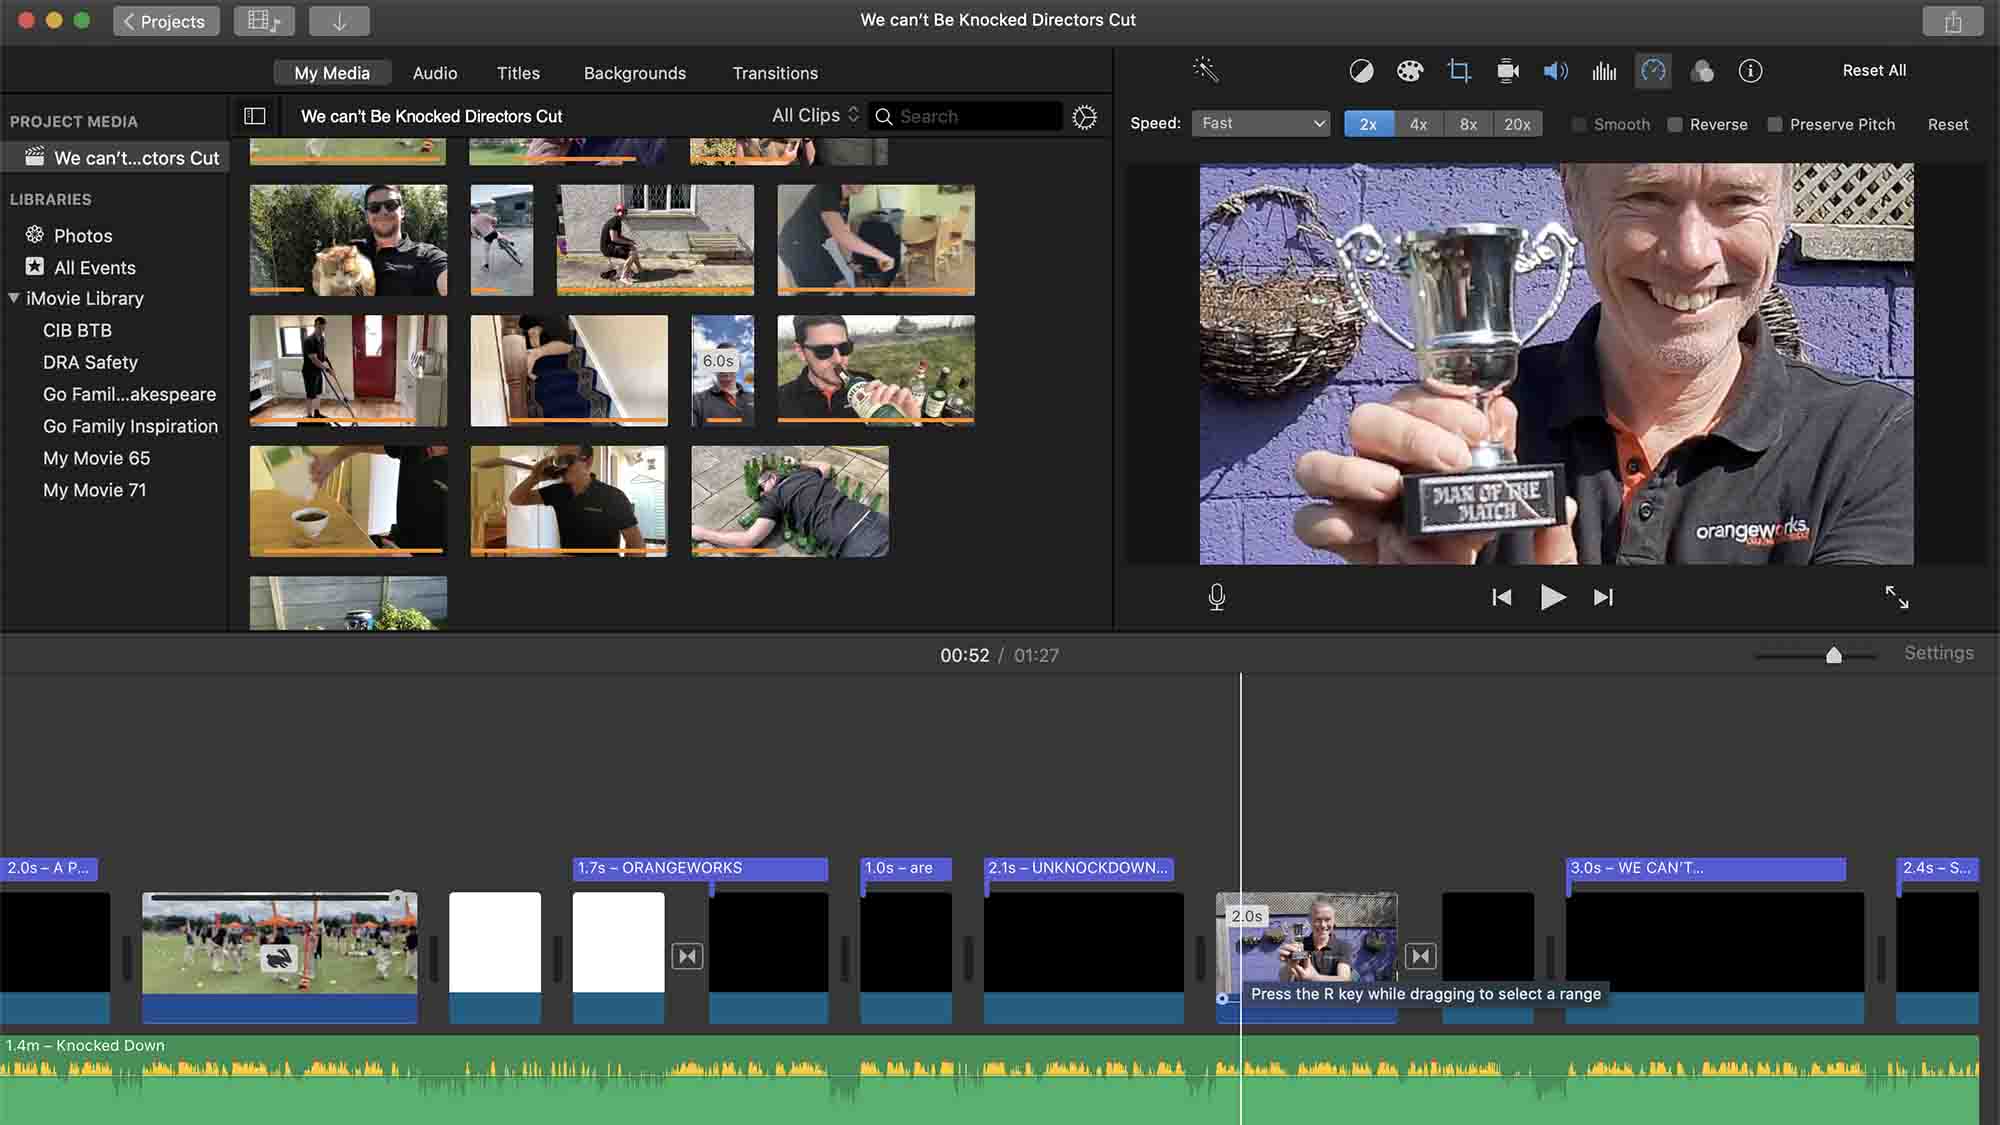Check the Reverse playback checkbox
The width and height of the screenshot is (2000, 1125).
[1676, 124]
